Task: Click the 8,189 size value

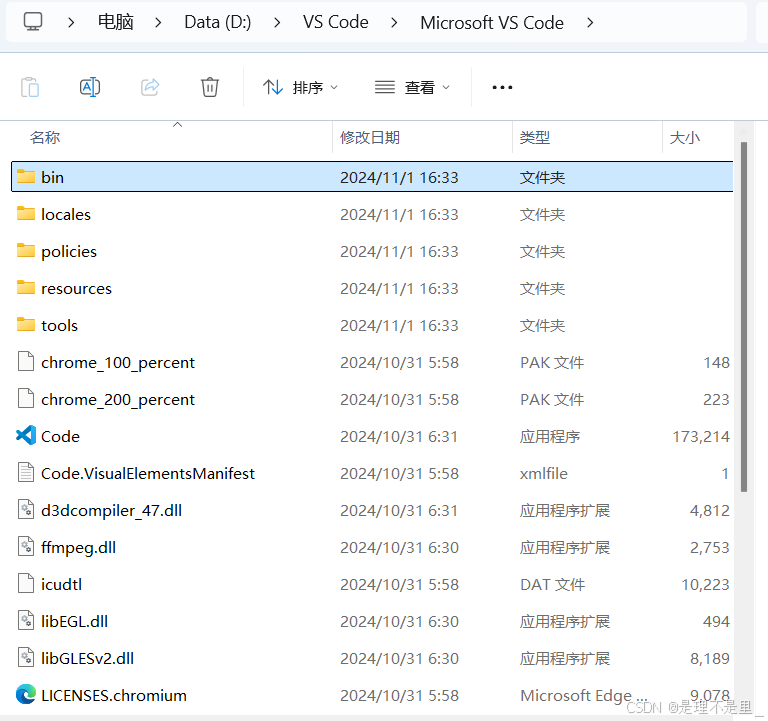Action: click(x=710, y=658)
